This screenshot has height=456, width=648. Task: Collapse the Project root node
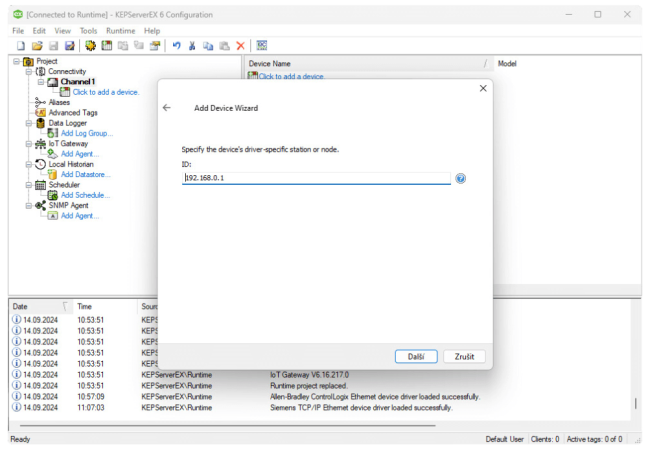pos(17,61)
